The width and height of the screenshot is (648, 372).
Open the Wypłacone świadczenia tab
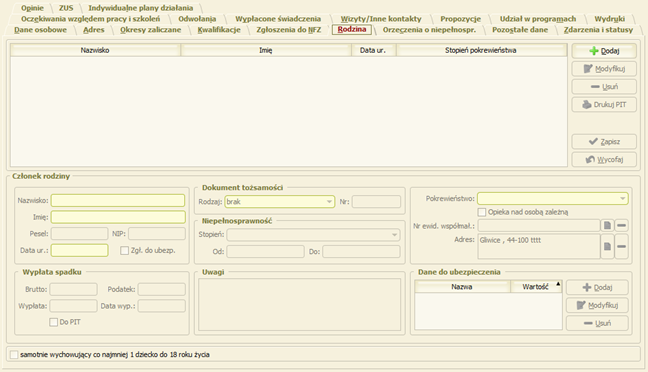pos(278,19)
